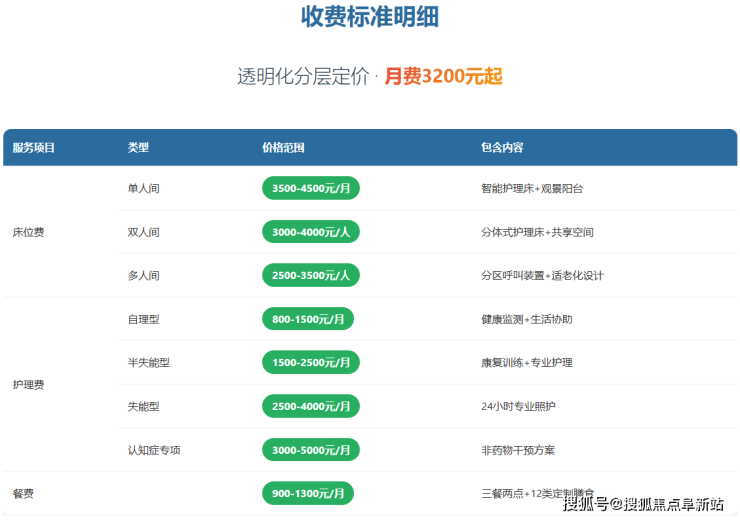Select the 包含内容 column header
Screen dimensions: 740x520
[x=502, y=148]
